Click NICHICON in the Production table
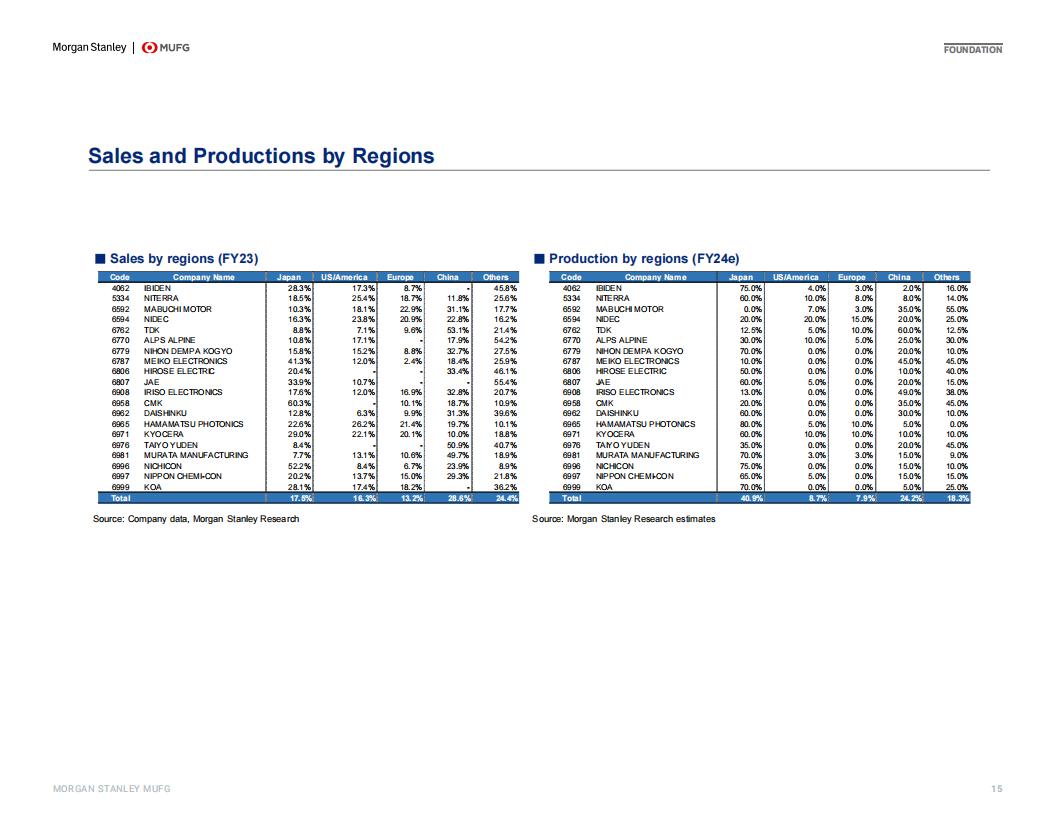Image resolution: width=1056 pixels, height=816 pixels. 614,466
